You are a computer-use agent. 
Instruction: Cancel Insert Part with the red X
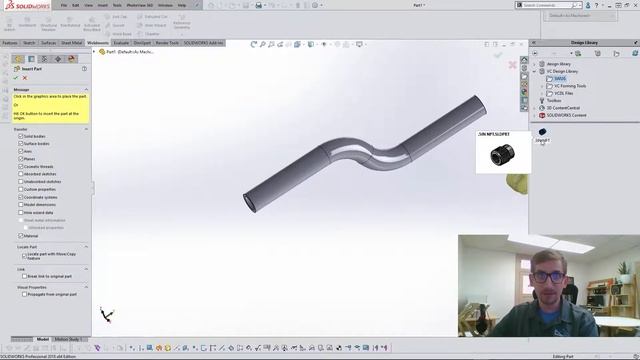[25, 78]
